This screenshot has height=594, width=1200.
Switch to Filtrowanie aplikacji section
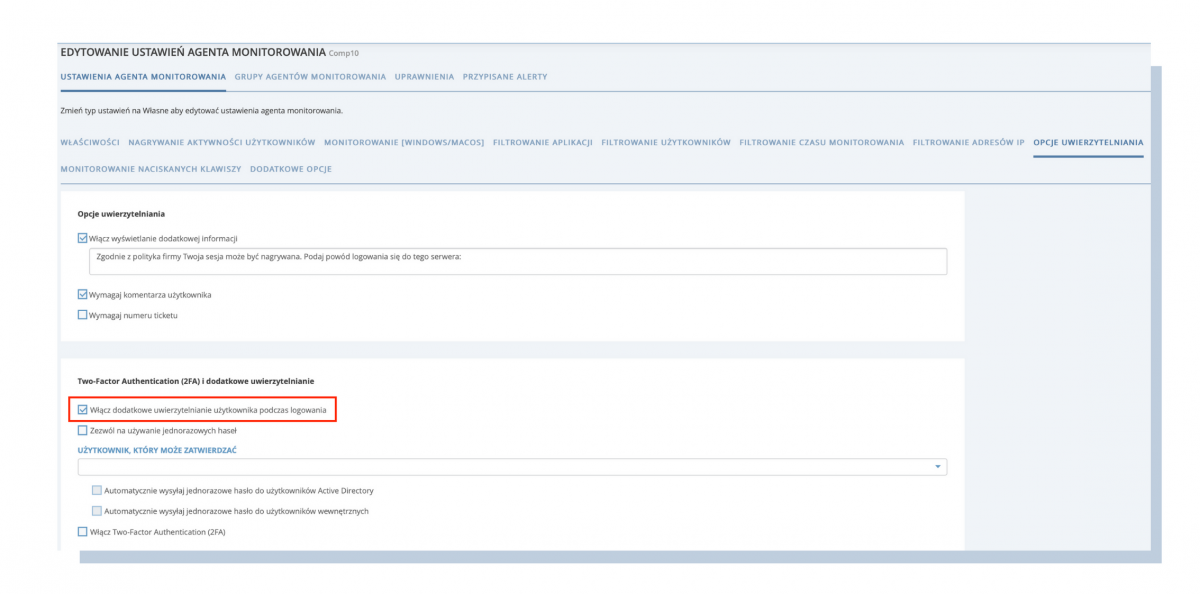pos(543,143)
